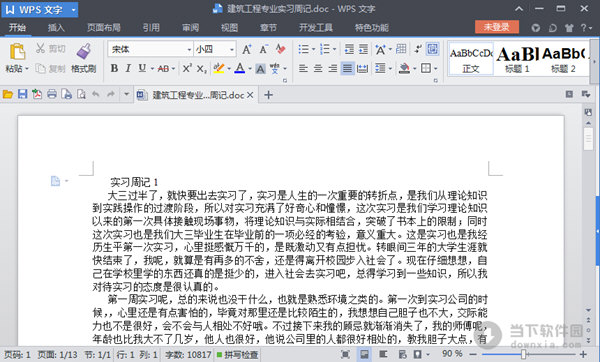The width and height of the screenshot is (600, 362).
Task: Open the 插入 (Insert) tab
Action: 56,28
